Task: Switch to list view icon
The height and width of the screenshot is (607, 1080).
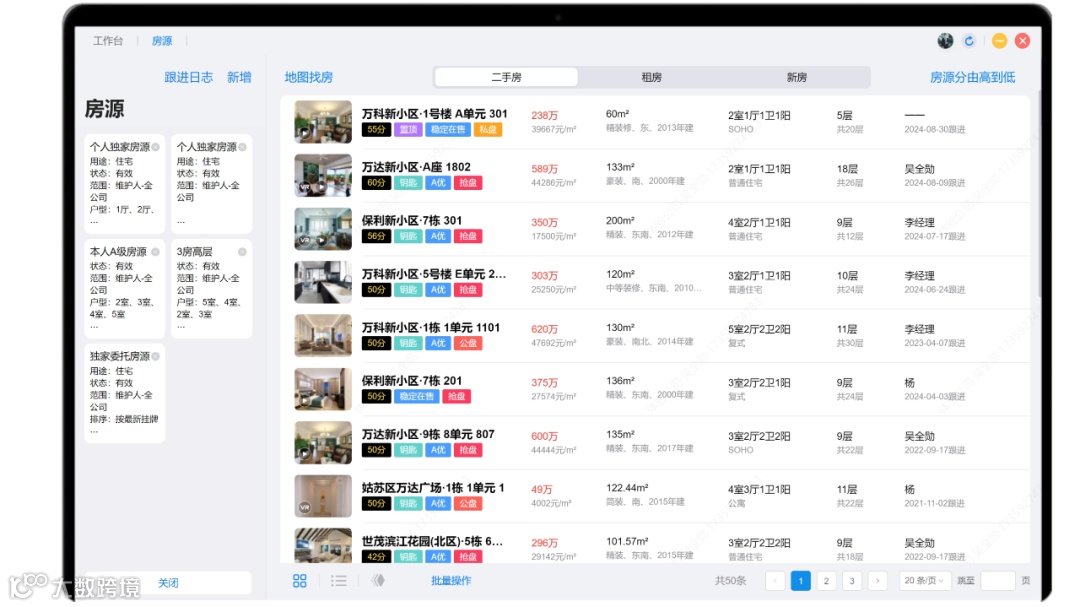Action: click(x=339, y=581)
